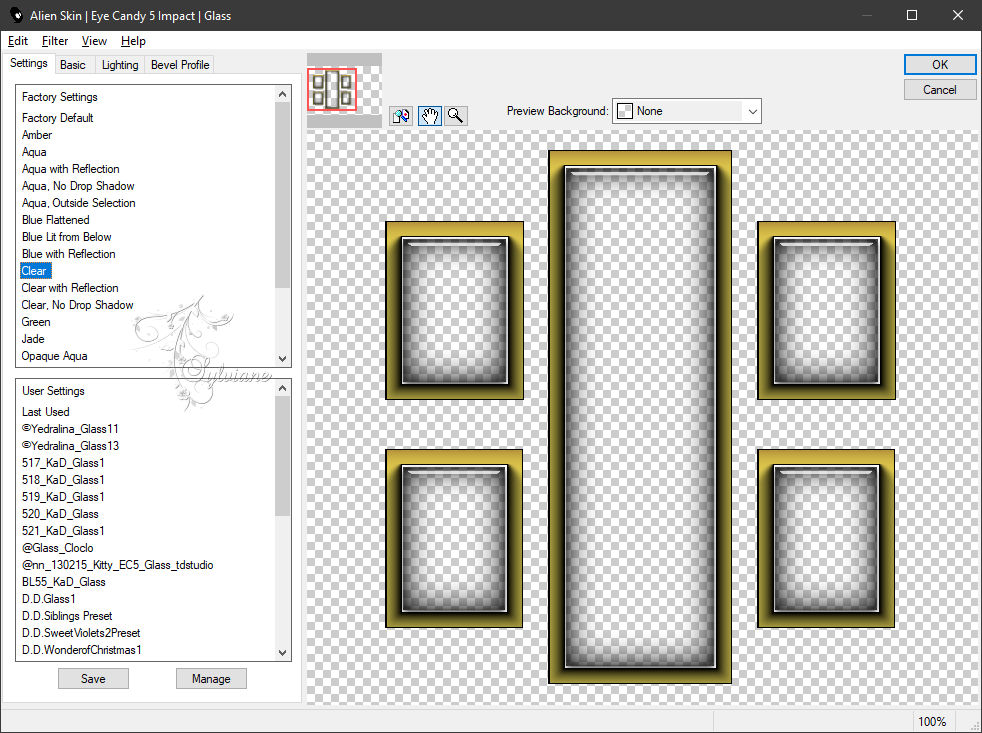Open the View menu
The width and height of the screenshot is (982, 733).
(94, 41)
